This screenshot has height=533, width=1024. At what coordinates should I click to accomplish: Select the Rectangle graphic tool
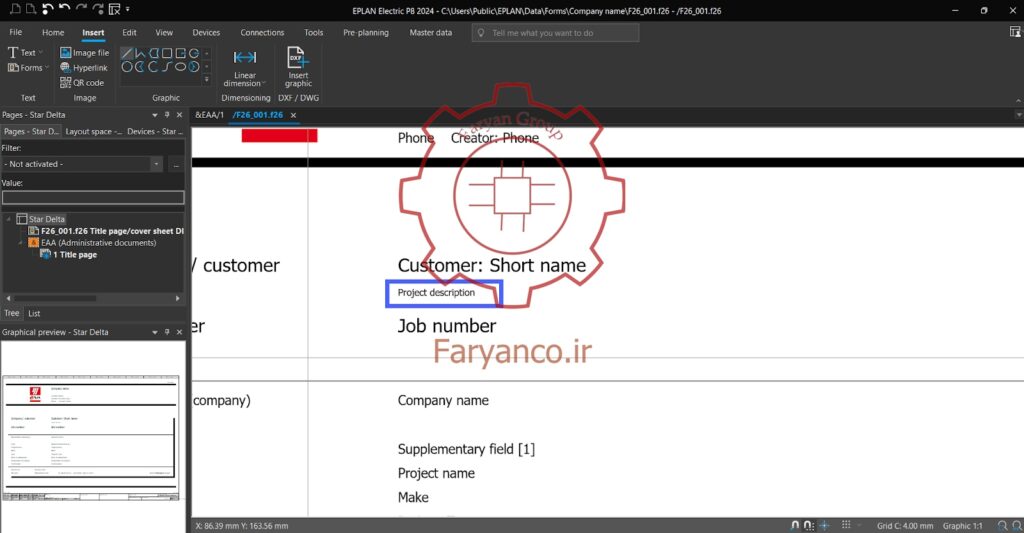point(167,53)
